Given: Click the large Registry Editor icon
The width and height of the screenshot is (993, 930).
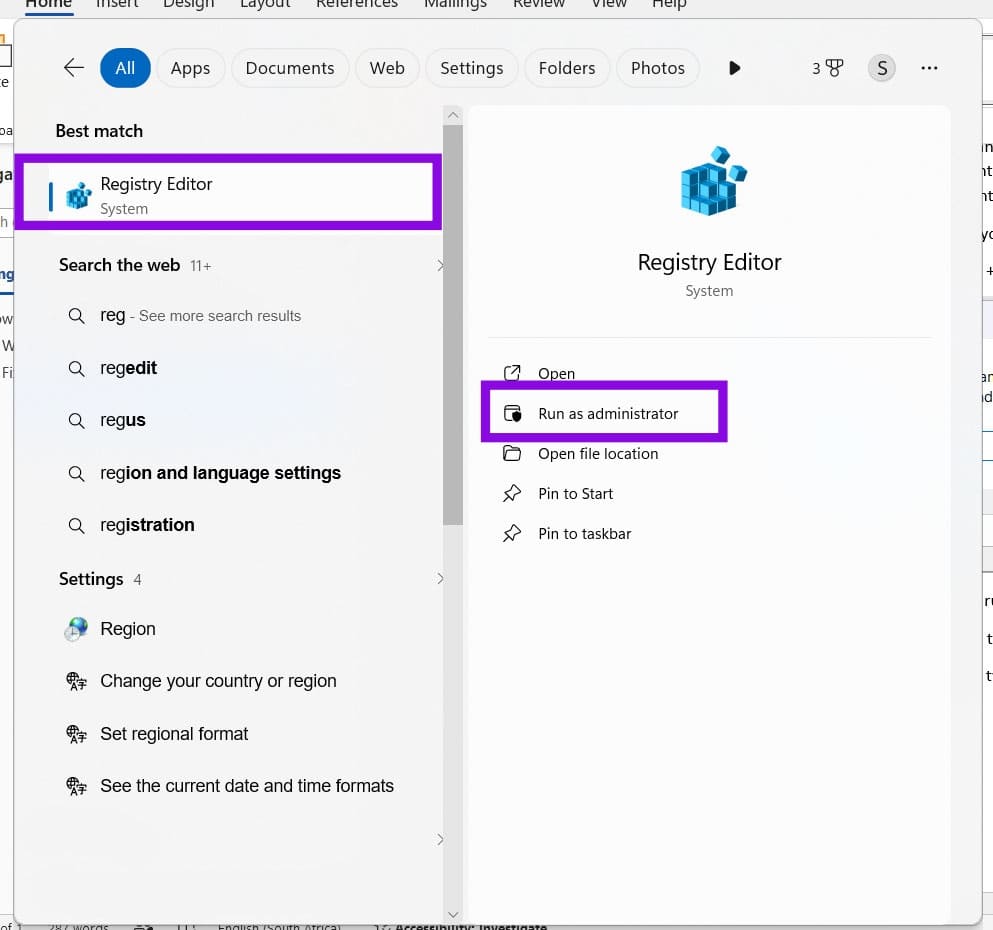Looking at the screenshot, I should click(x=712, y=181).
